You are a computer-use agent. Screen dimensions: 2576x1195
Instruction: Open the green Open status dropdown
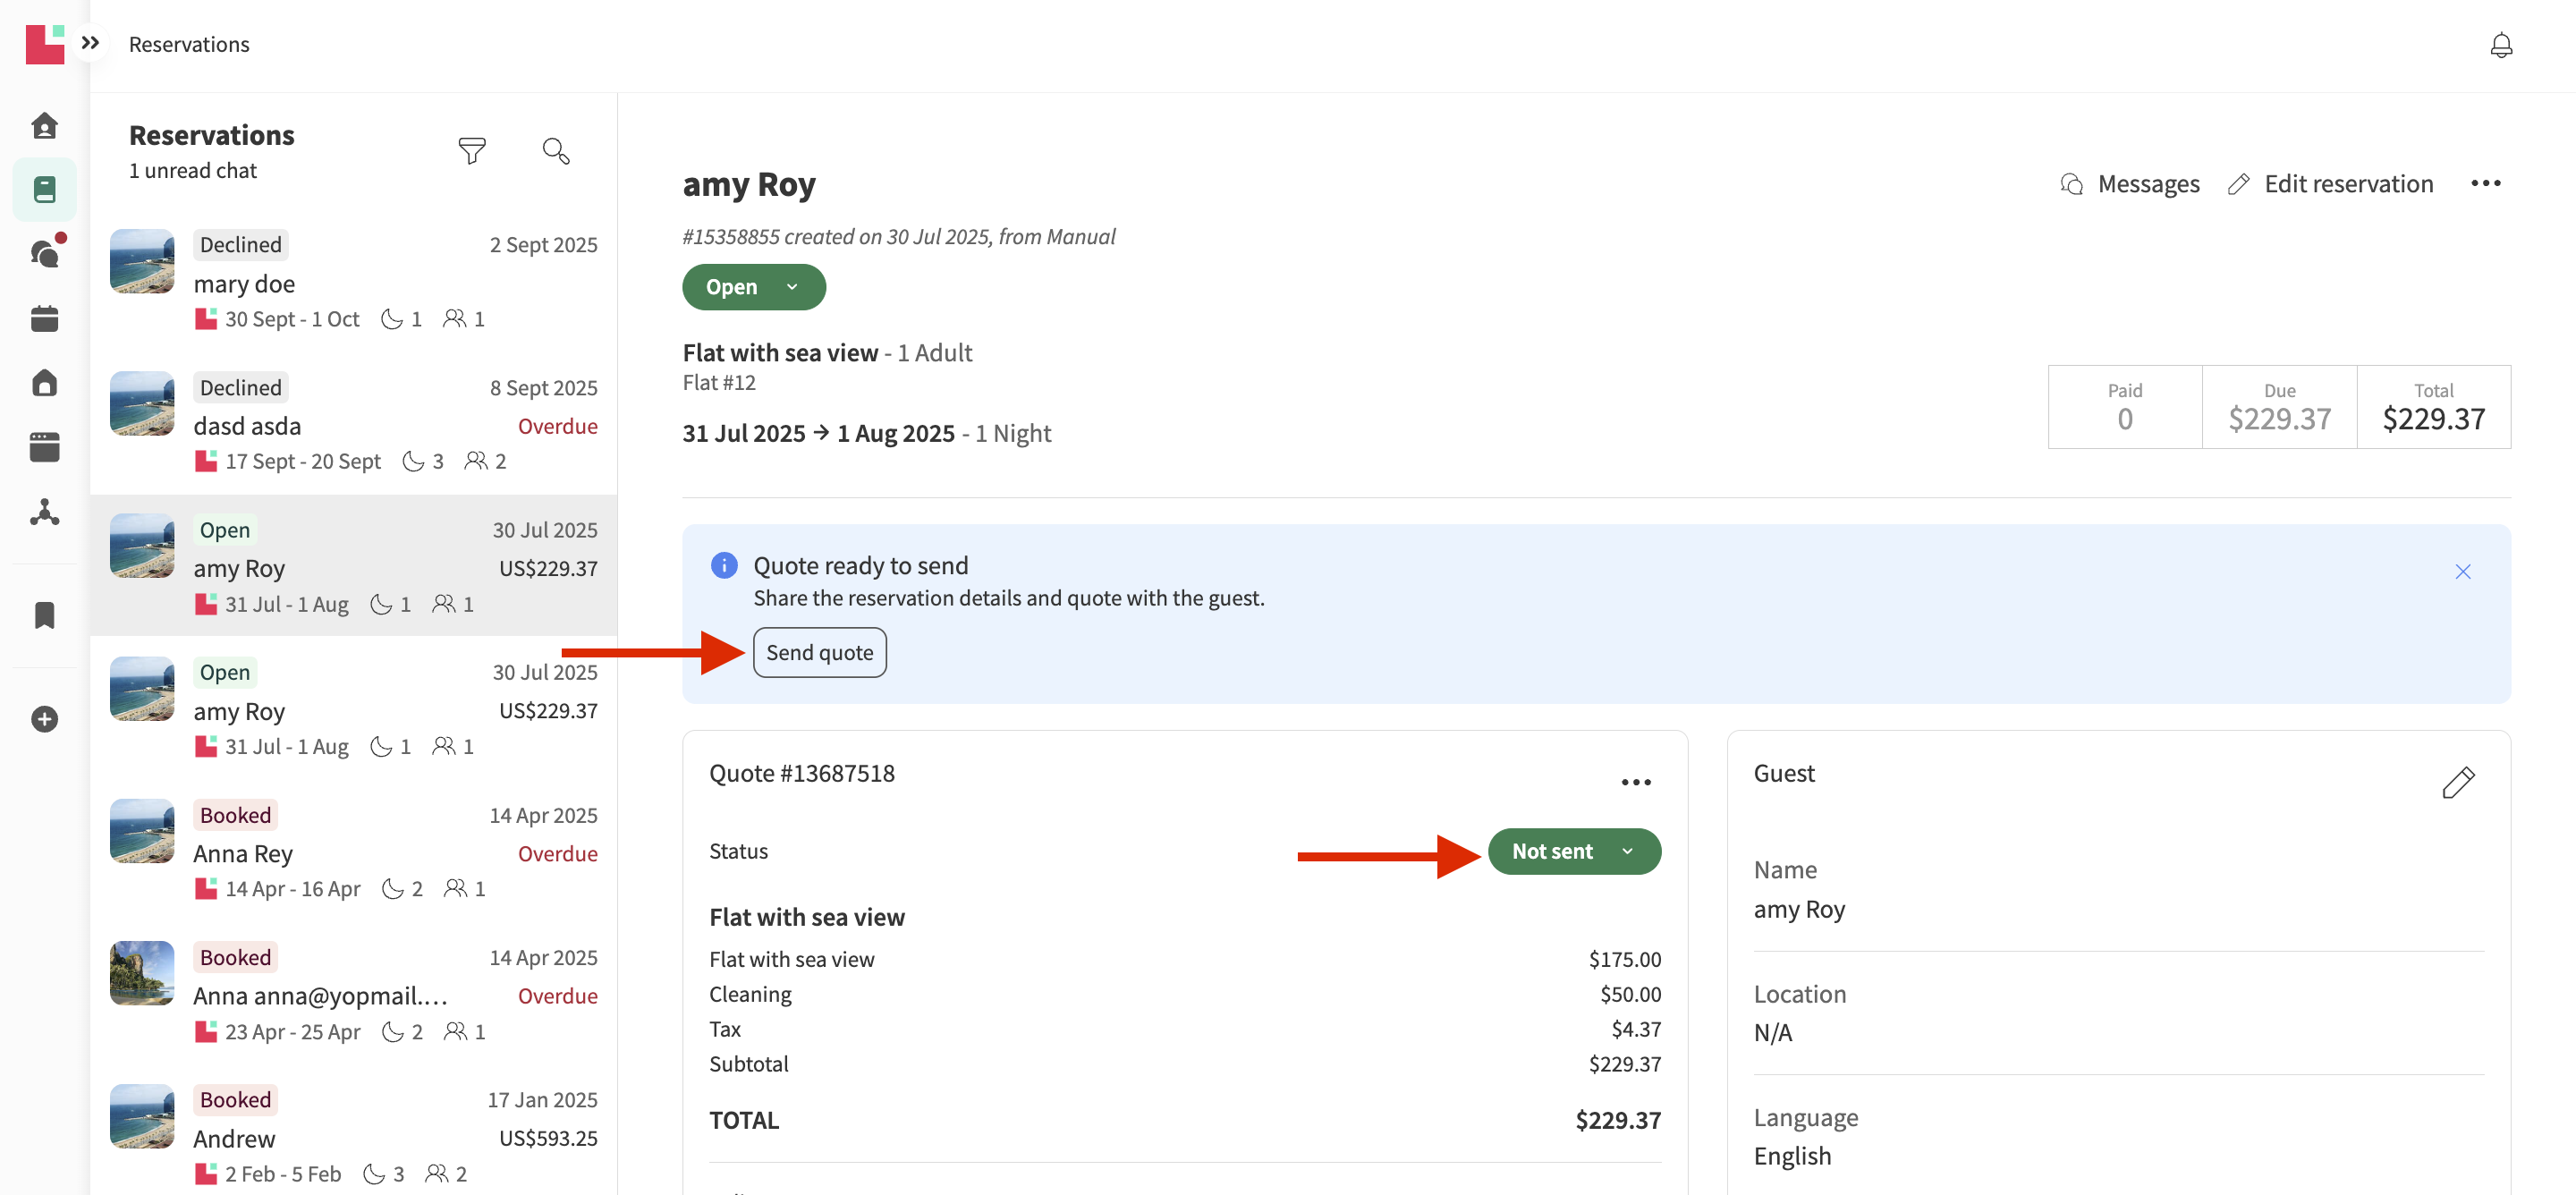(x=753, y=287)
